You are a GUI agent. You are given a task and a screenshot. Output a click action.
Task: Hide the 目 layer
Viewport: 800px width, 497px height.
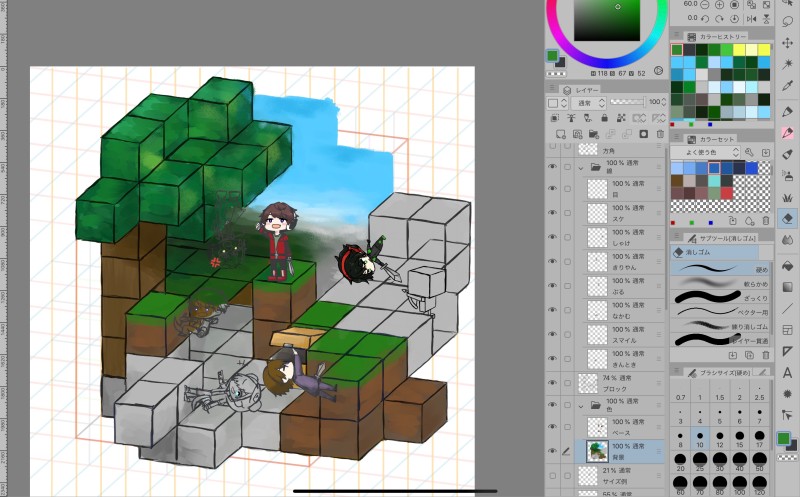(552, 188)
